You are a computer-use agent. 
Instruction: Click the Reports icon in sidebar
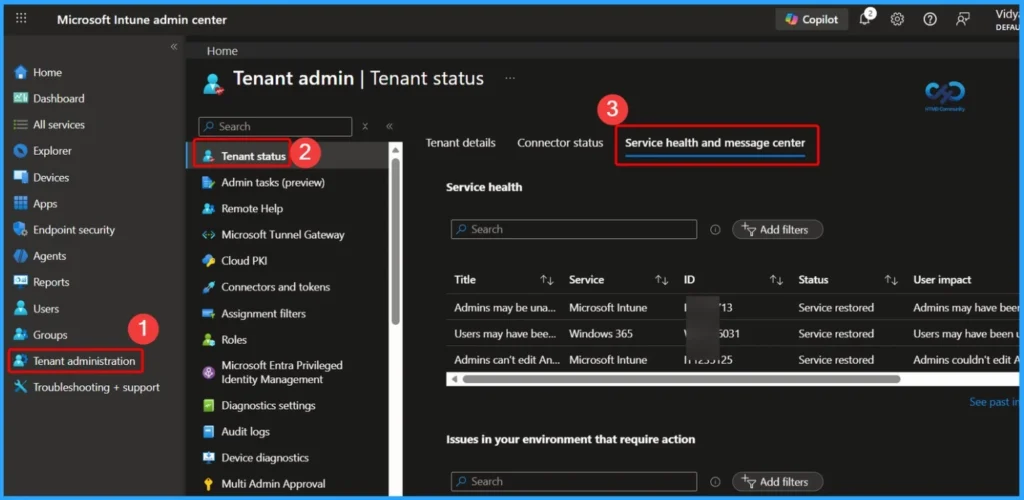[x=21, y=282]
